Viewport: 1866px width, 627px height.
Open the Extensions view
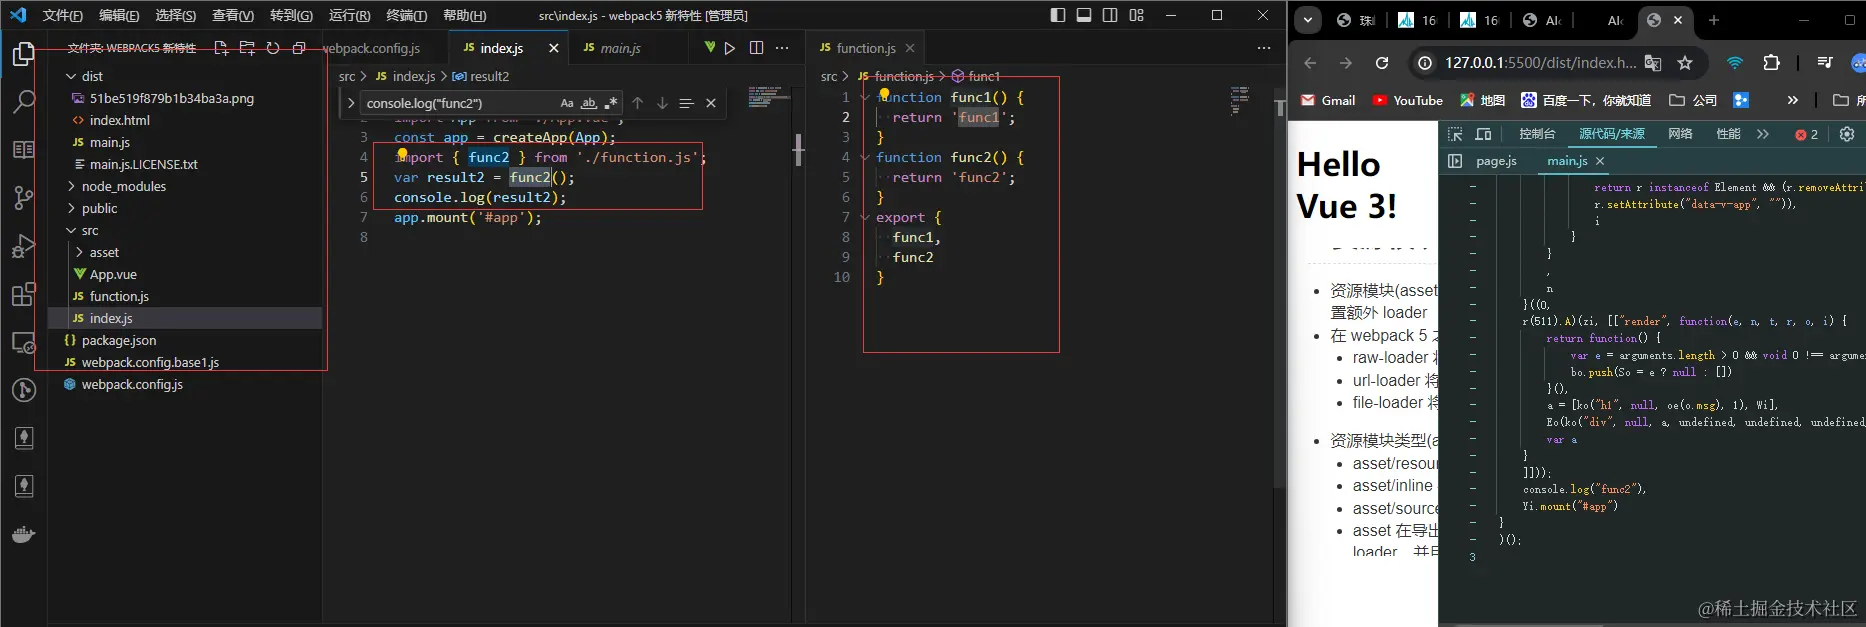pos(23,294)
